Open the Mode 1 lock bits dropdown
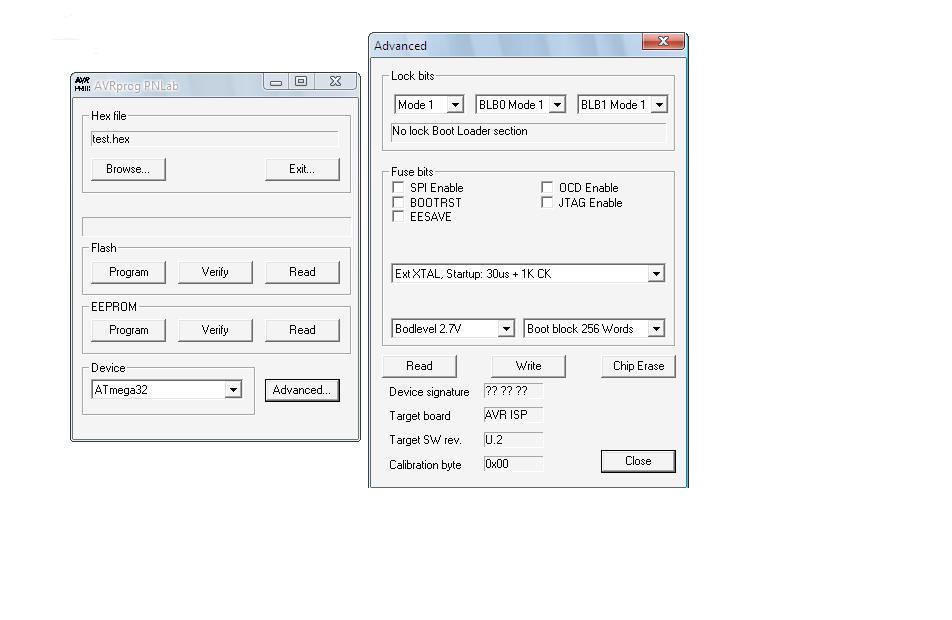This screenshot has height=620, width=952. click(455, 104)
